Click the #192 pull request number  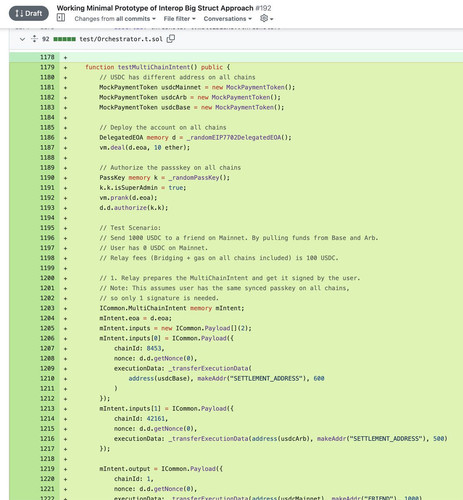coord(263,8)
